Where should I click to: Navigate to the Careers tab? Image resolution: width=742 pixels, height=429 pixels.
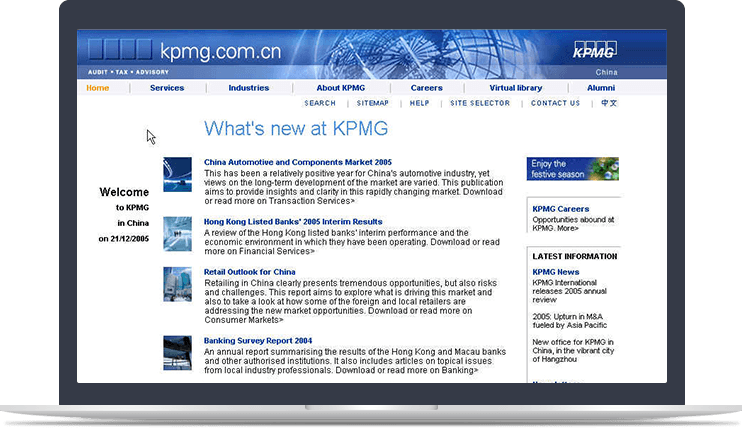coord(426,88)
